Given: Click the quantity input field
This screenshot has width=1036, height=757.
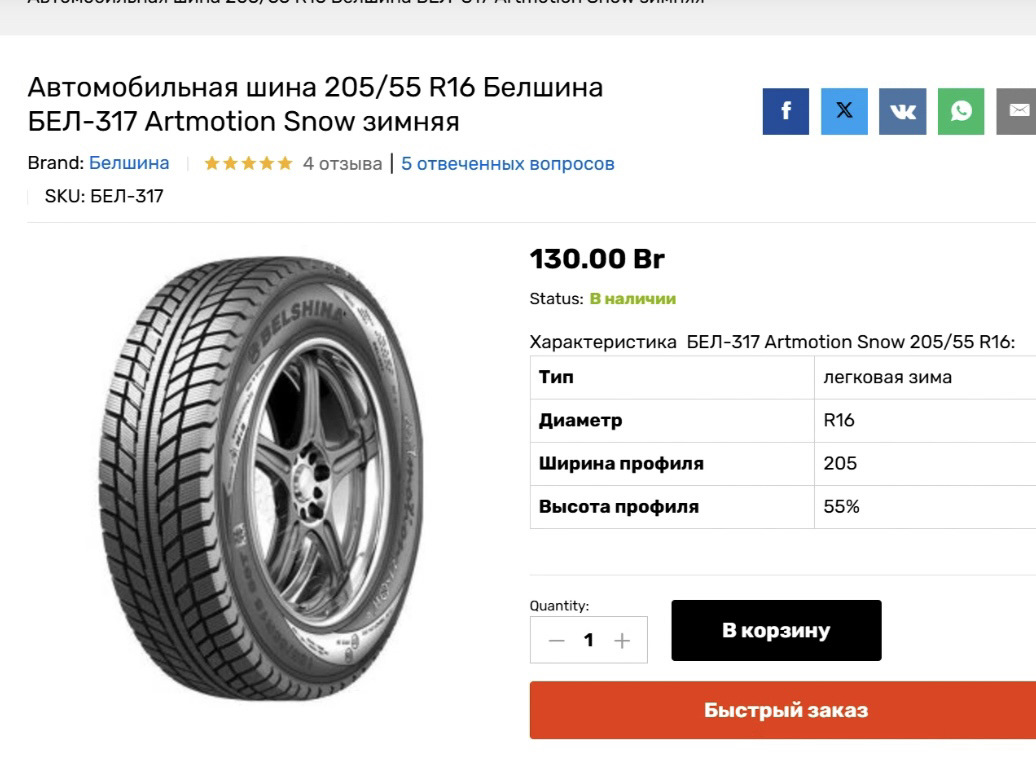Looking at the screenshot, I should [x=589, y=640].
